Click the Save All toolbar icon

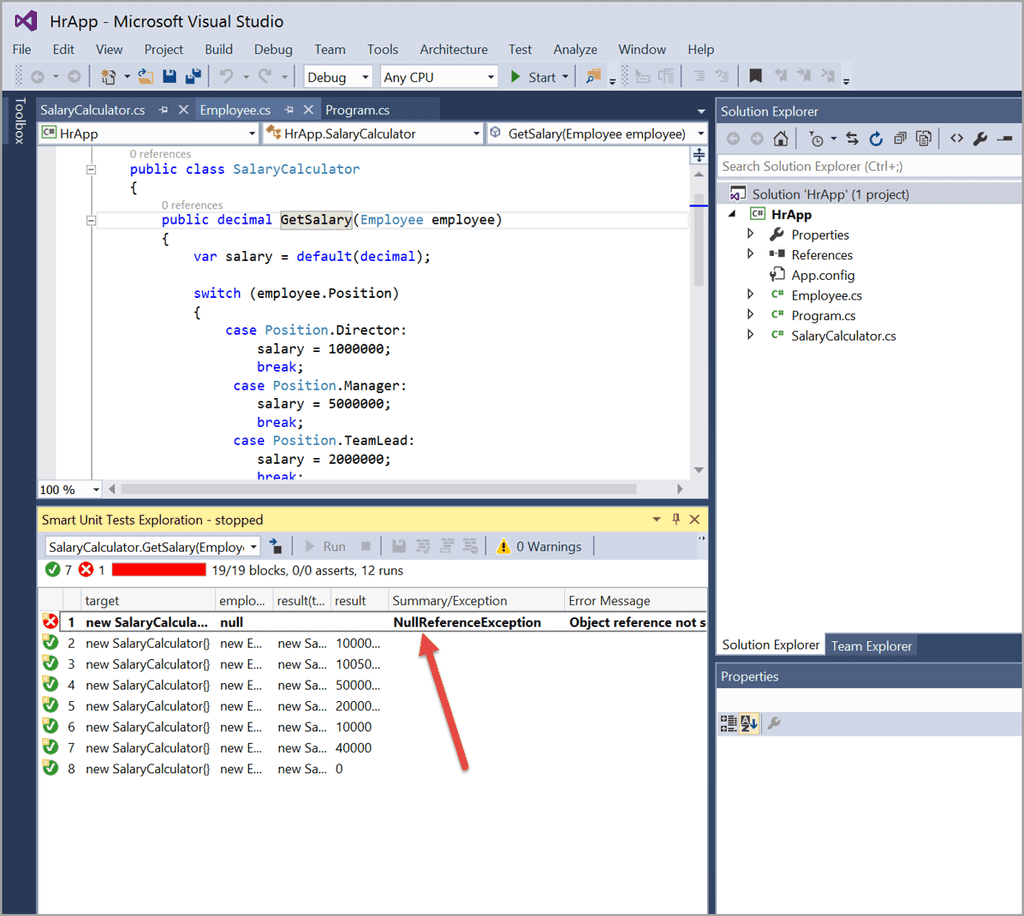pyautogui.click(x=193, y=77)
